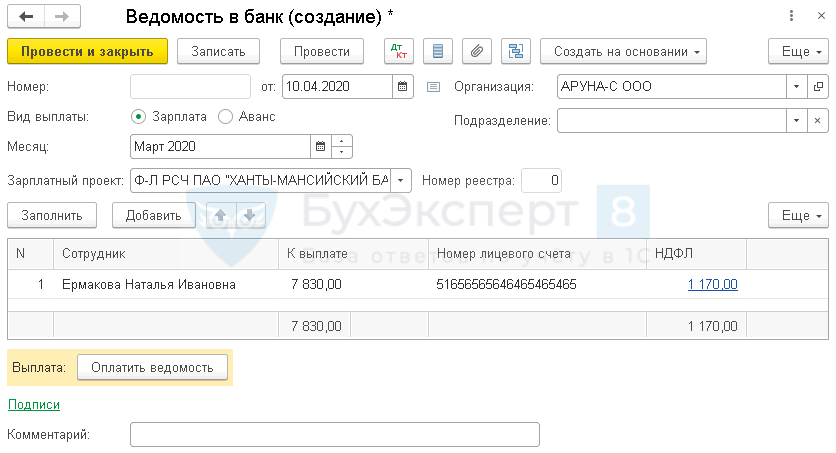Click the total К выплате 7 830,00 footer
Image resolution: width=836 pixels, height=453 pixels.
click(x=315, y=326)
